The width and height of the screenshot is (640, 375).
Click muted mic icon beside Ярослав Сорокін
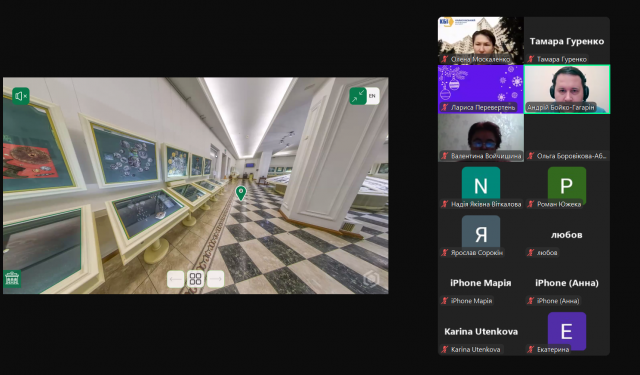[445, 253]
